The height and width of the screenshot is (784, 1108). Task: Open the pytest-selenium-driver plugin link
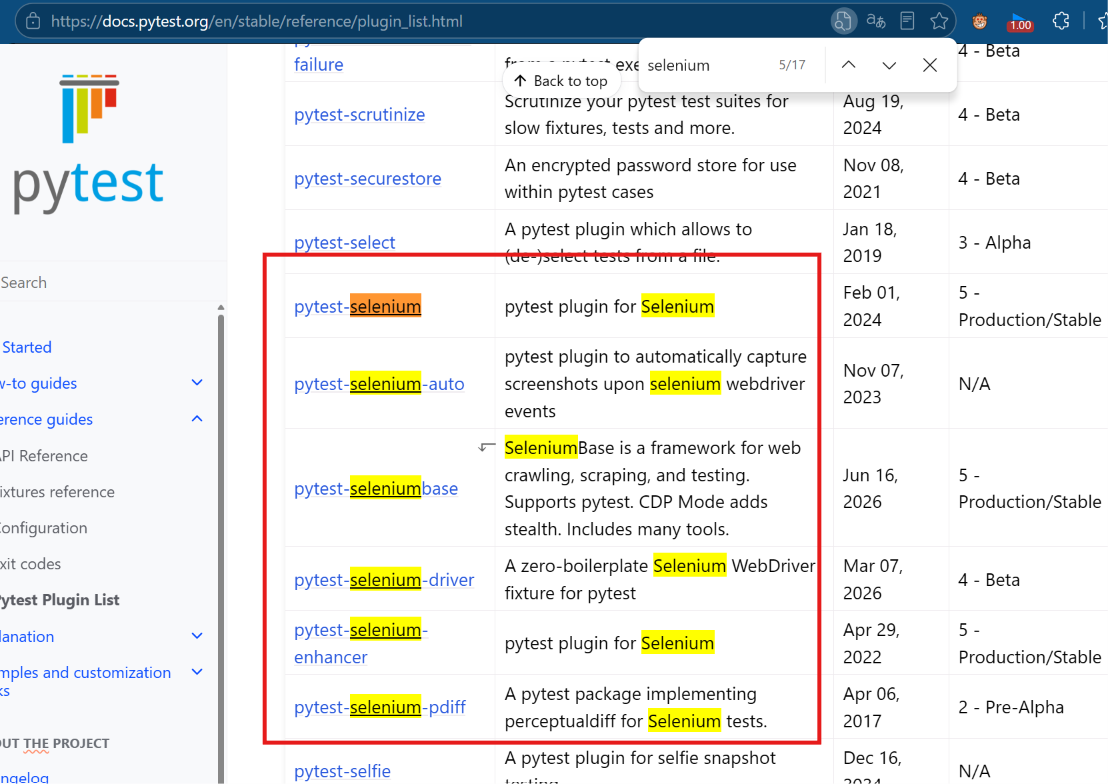click(384, 580)
